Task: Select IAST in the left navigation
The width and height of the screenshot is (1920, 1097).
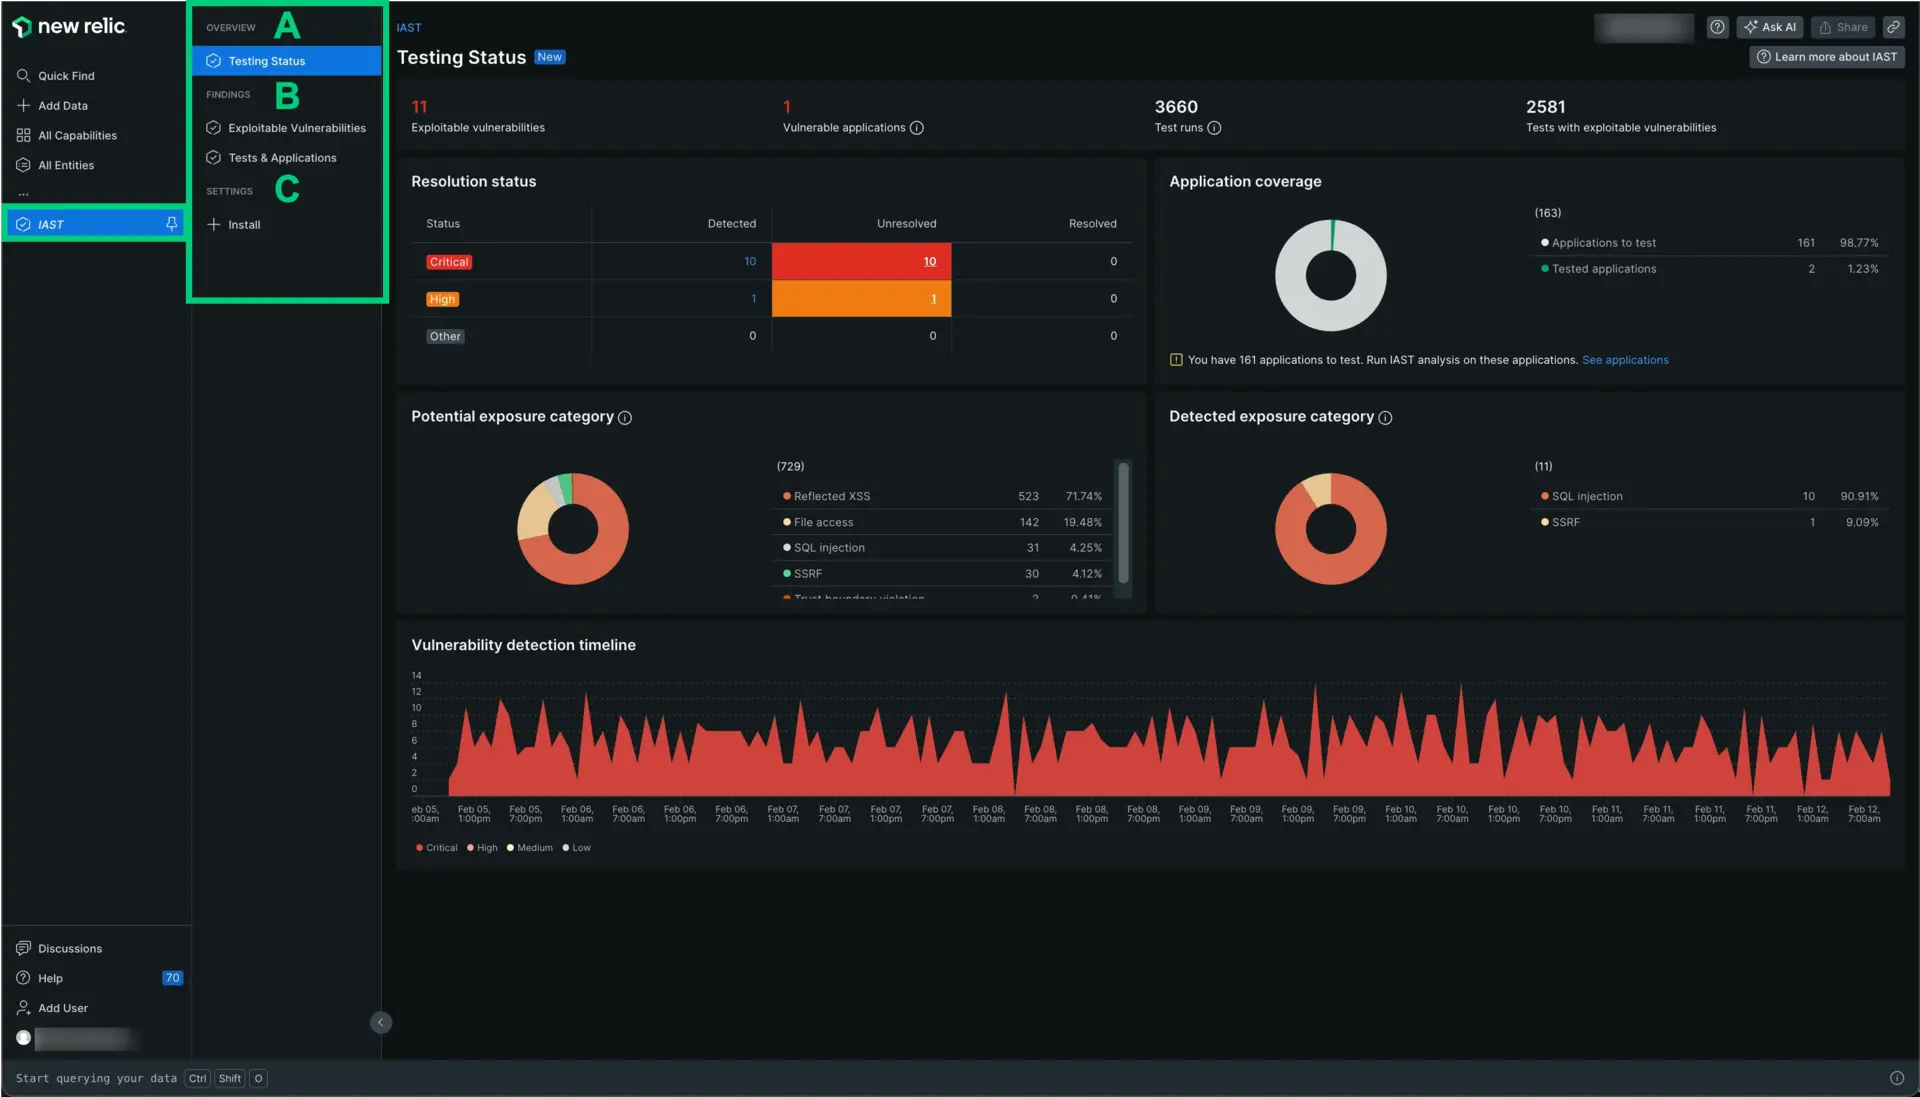Action: point(95,224)
